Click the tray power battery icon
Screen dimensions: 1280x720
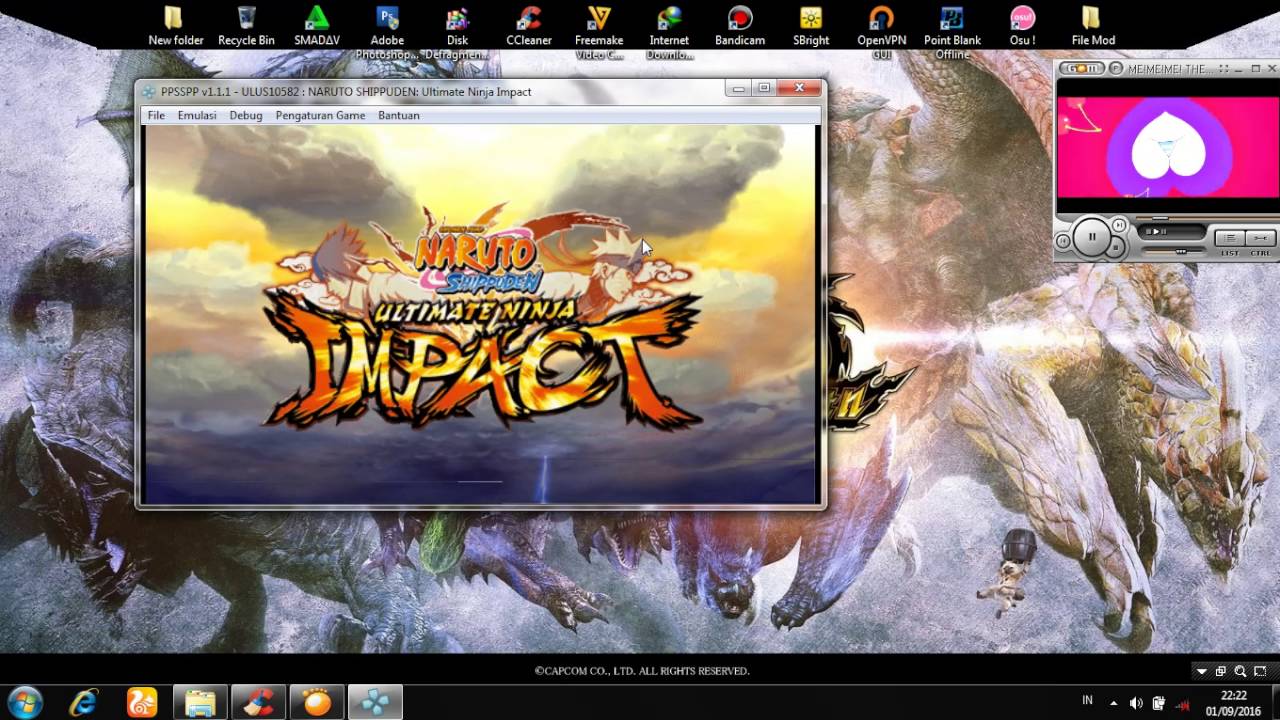click(1159, 703)
